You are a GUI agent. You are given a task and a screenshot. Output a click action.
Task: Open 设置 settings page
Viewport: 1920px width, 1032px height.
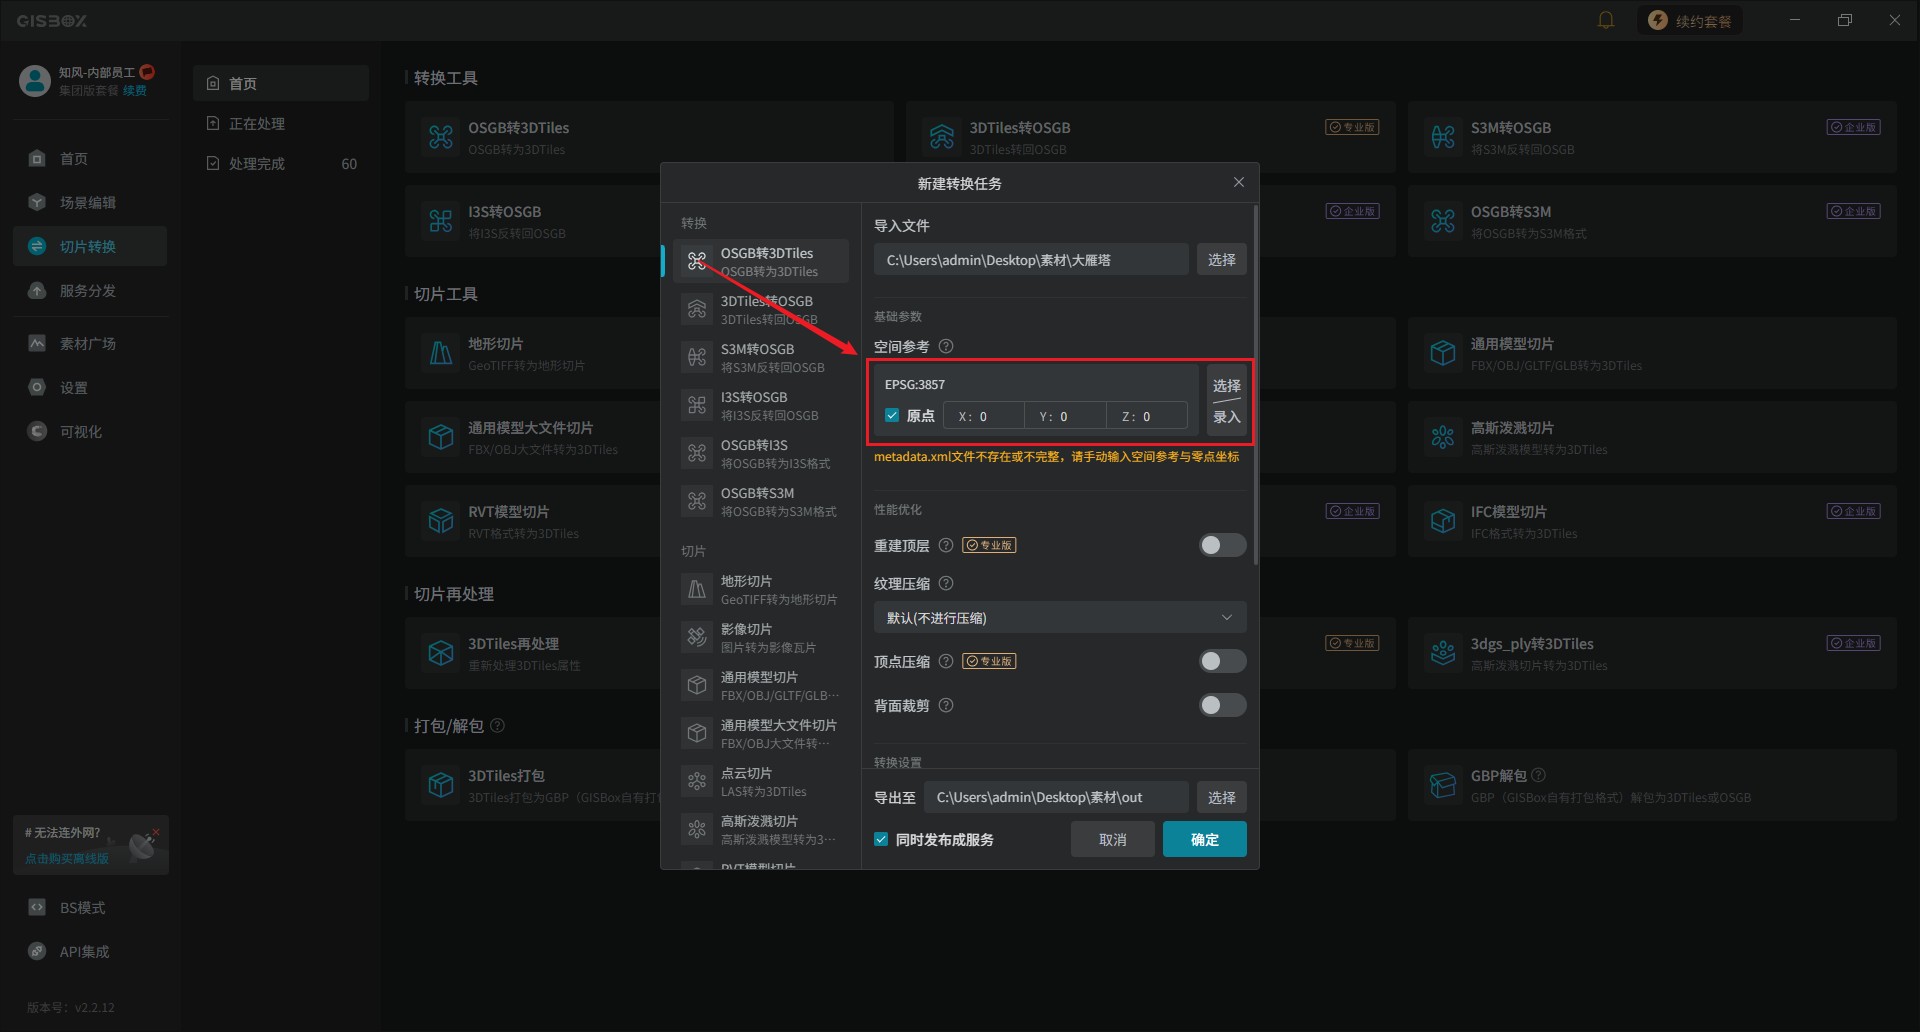[90, 388]
